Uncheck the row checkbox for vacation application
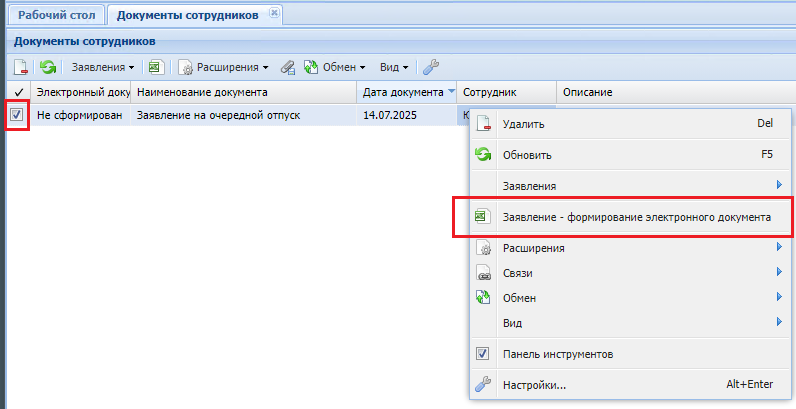This screenshot has width=796, height=409. 17,115
